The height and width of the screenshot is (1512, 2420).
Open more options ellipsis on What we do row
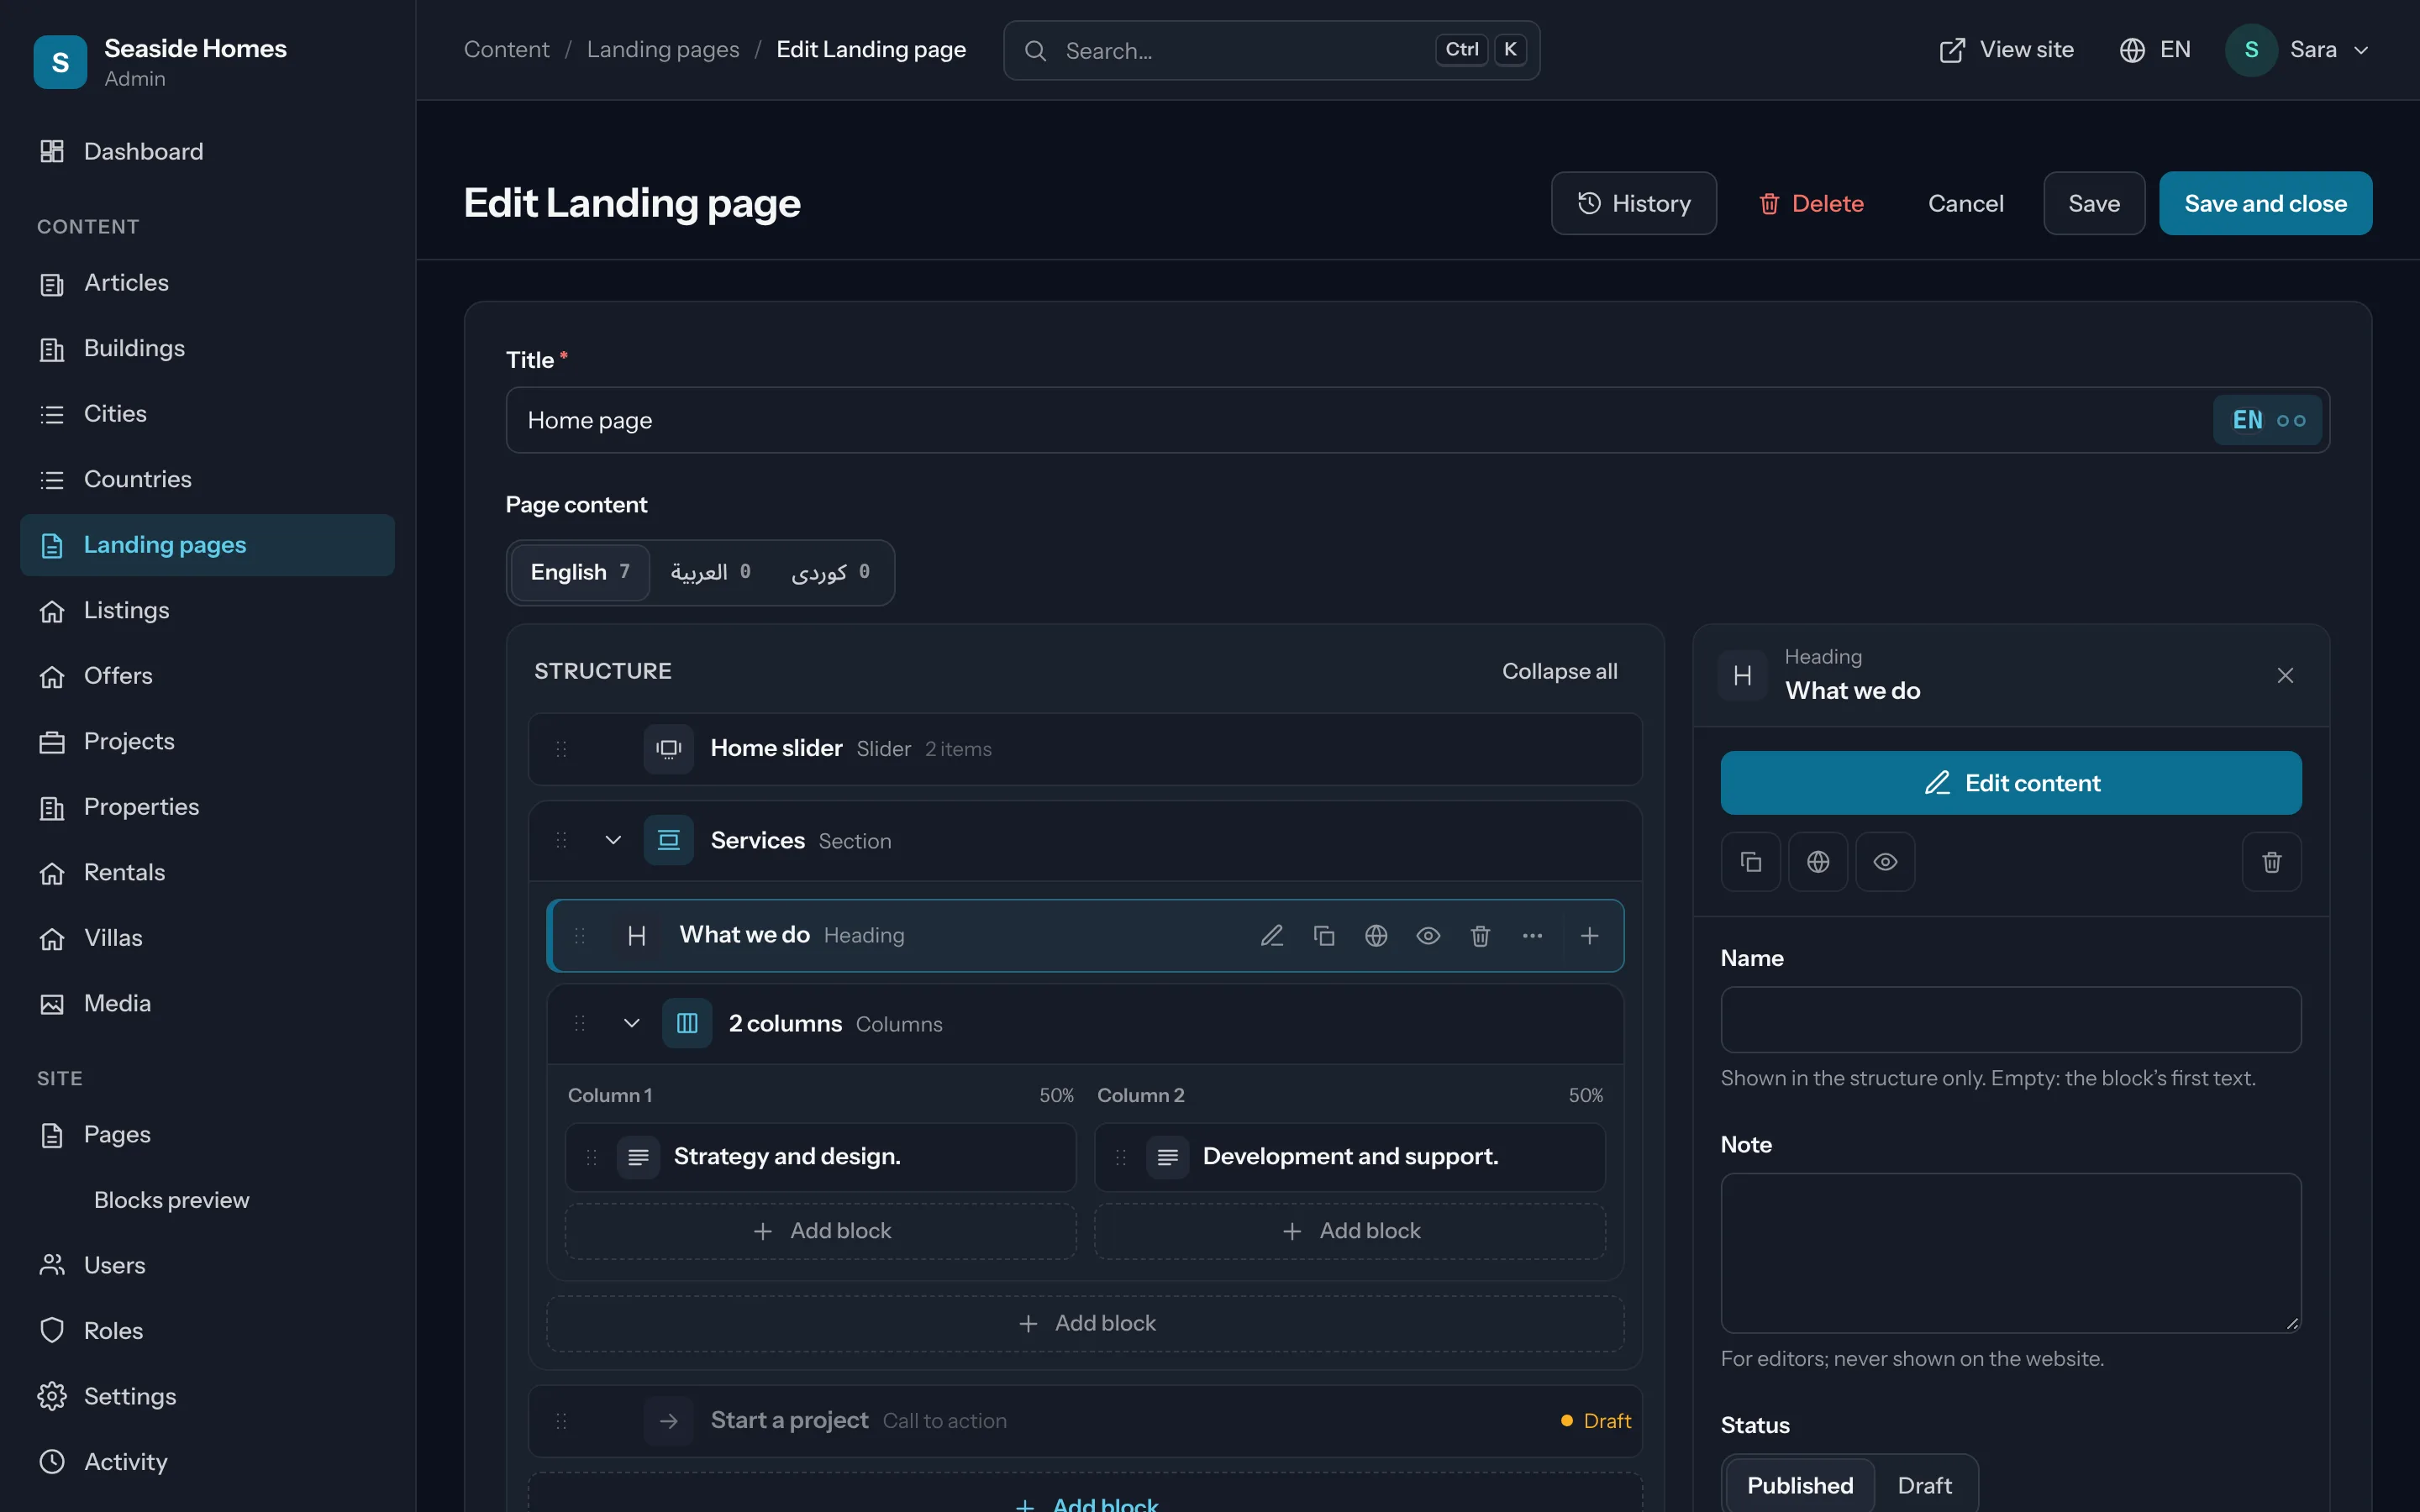pyautogui.click(x=1532, y=935)
